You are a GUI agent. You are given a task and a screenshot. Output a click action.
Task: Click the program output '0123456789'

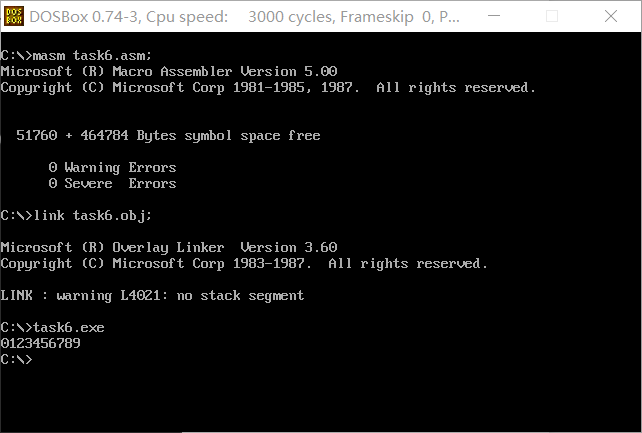coord(40,344)
